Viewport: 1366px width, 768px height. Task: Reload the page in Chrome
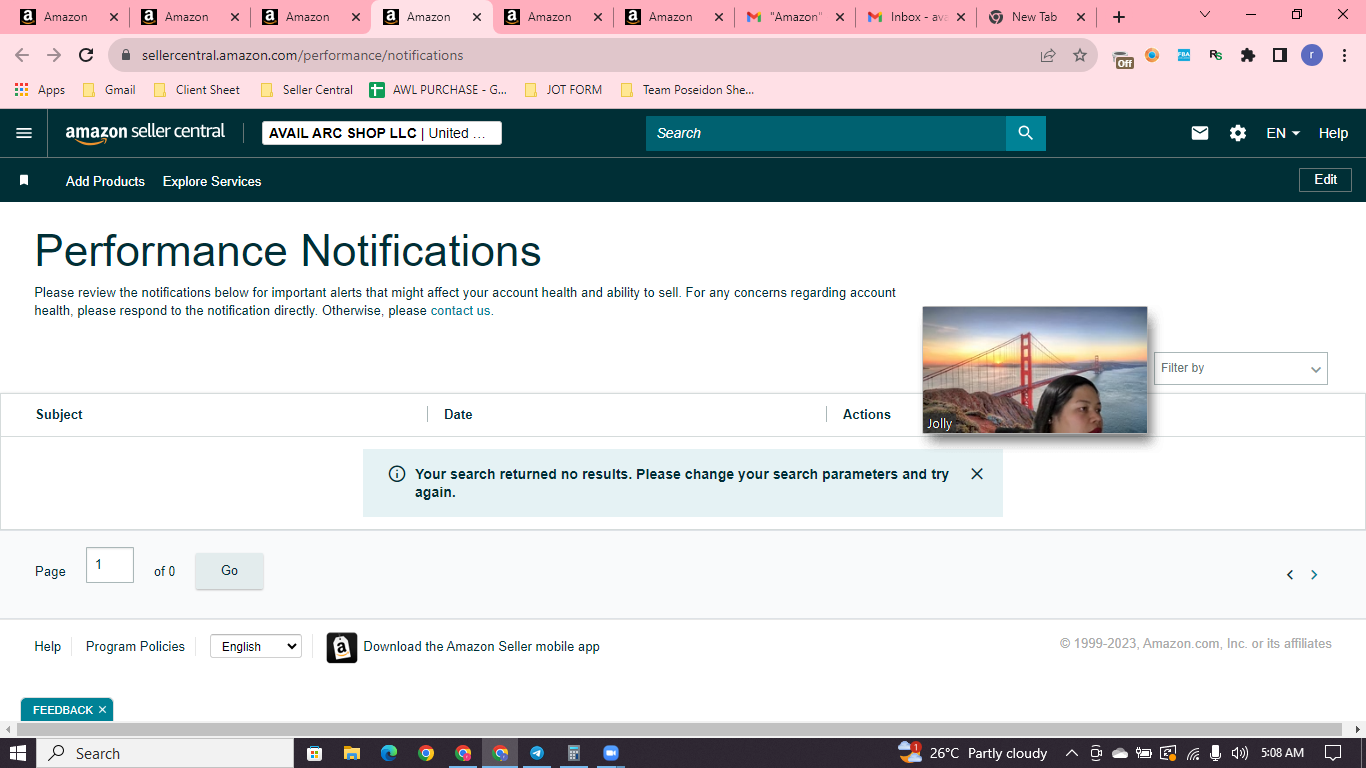tap(86, 55)
